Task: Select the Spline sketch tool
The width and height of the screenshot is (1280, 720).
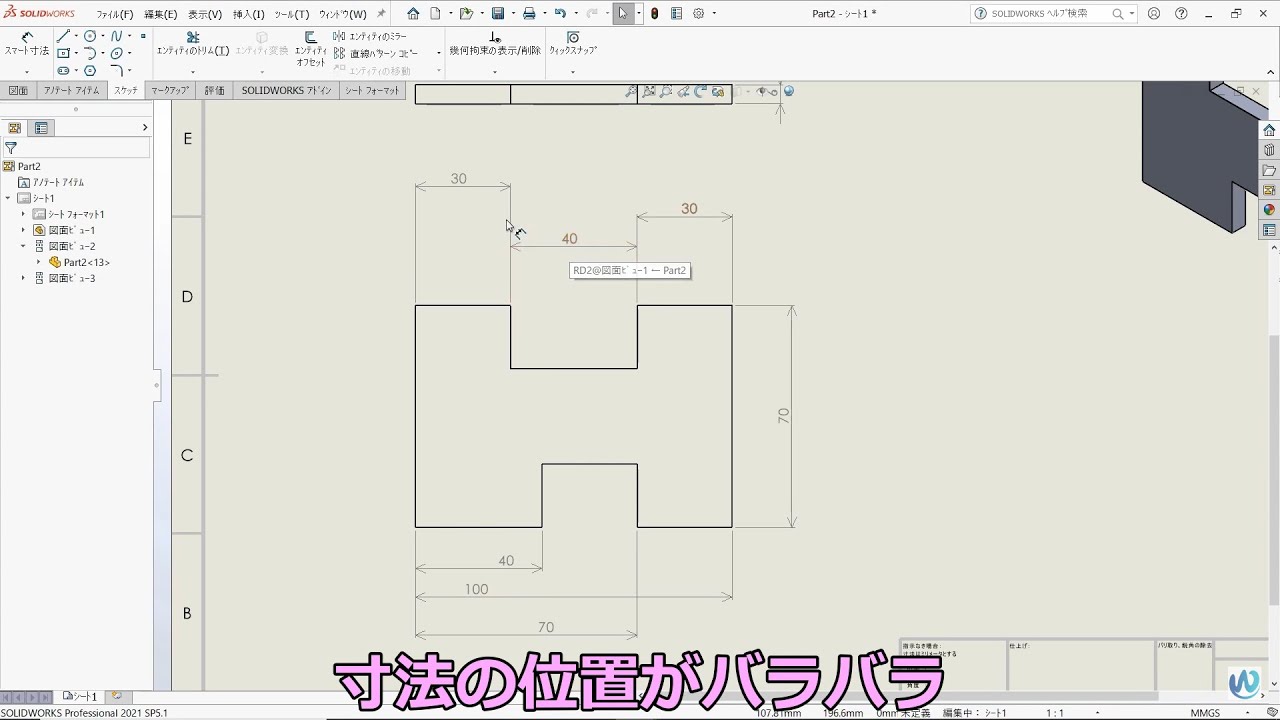Action: pos(116,36)
